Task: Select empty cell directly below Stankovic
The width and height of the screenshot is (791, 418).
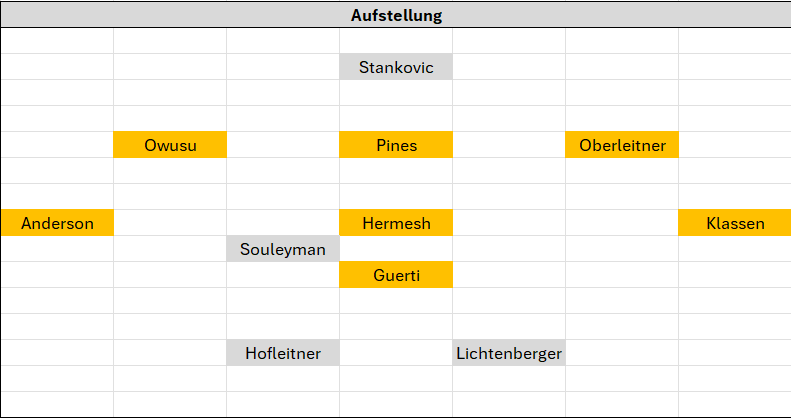Action: [396, 93]
